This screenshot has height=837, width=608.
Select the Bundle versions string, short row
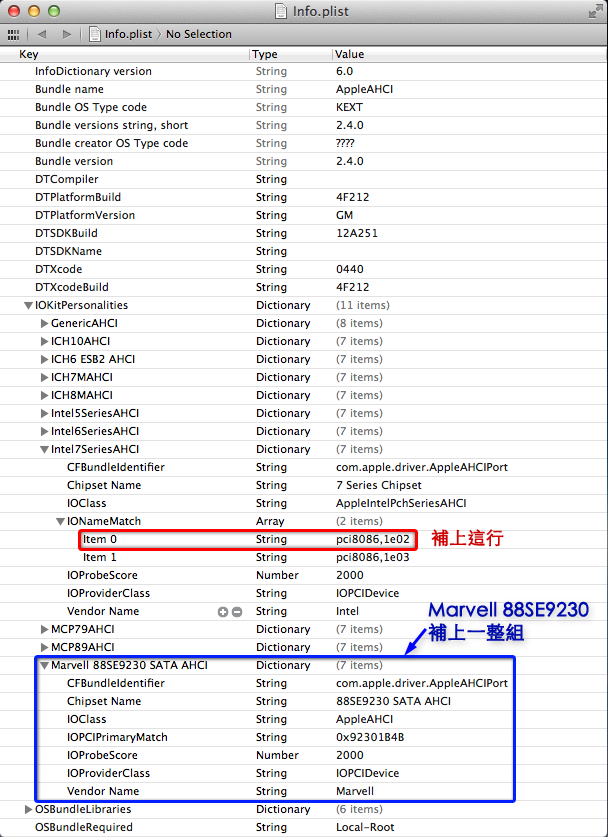point(304,125)
